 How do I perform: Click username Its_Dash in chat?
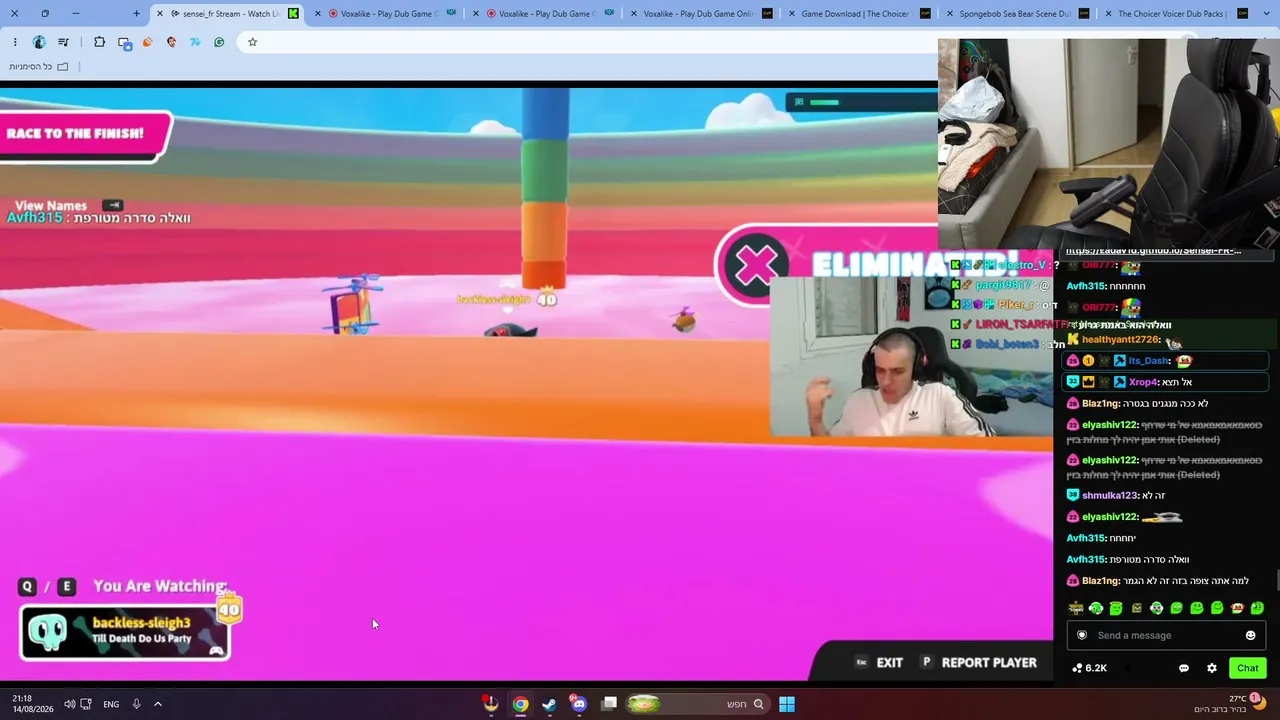pos(1149,361)
